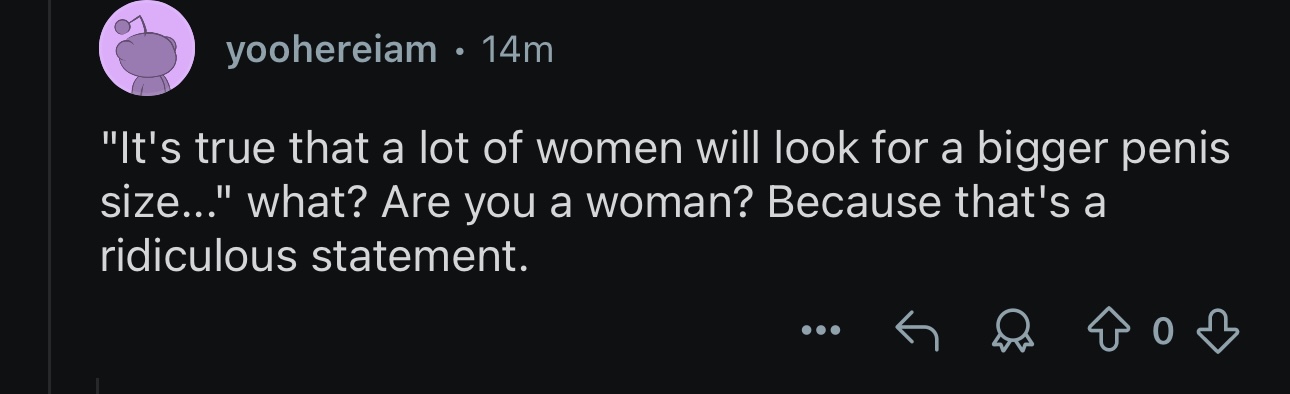View profile through the purple avatar circle
The image size is (1290, 394).
click(145, 49)
